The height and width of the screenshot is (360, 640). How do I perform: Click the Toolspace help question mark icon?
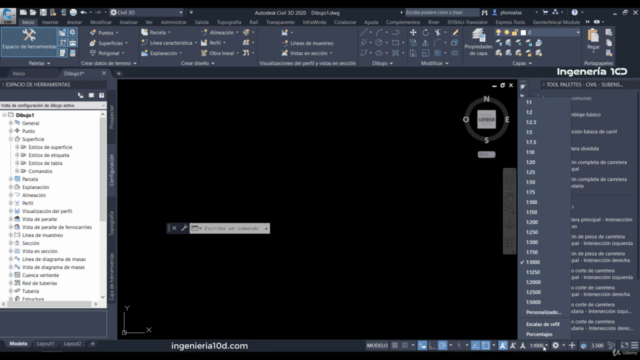point(102,95)
